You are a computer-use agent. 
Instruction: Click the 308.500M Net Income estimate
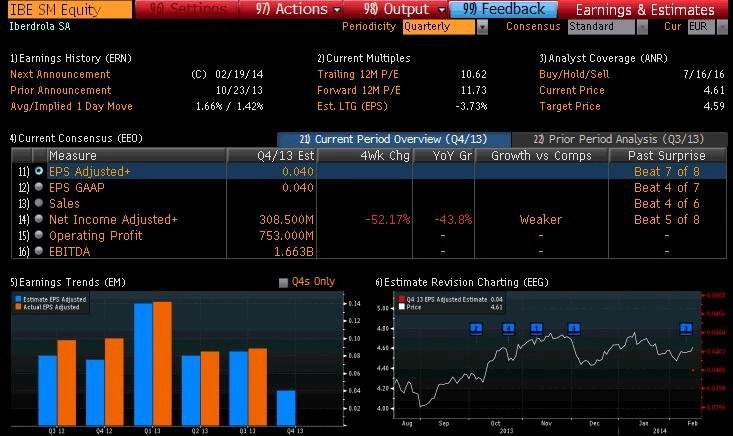tap(287, 219)
